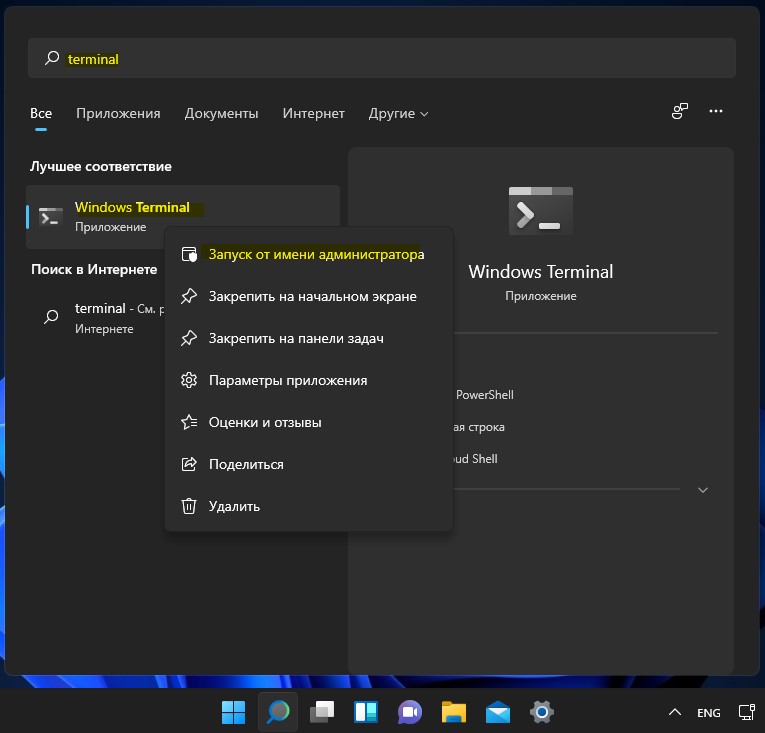
Task: Open the "ая строка" command prompt entry
Action: pyautogui.click(x=479, y=427)
